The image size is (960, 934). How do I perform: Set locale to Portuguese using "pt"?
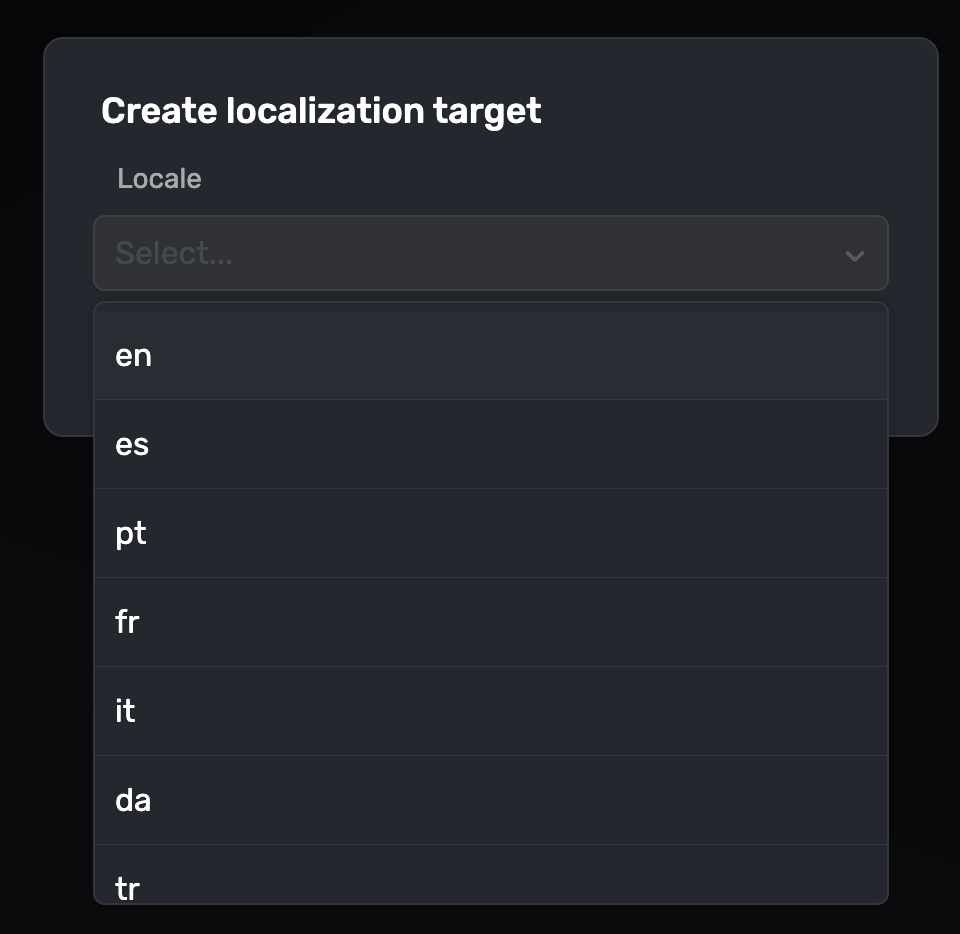pos(490,534)
